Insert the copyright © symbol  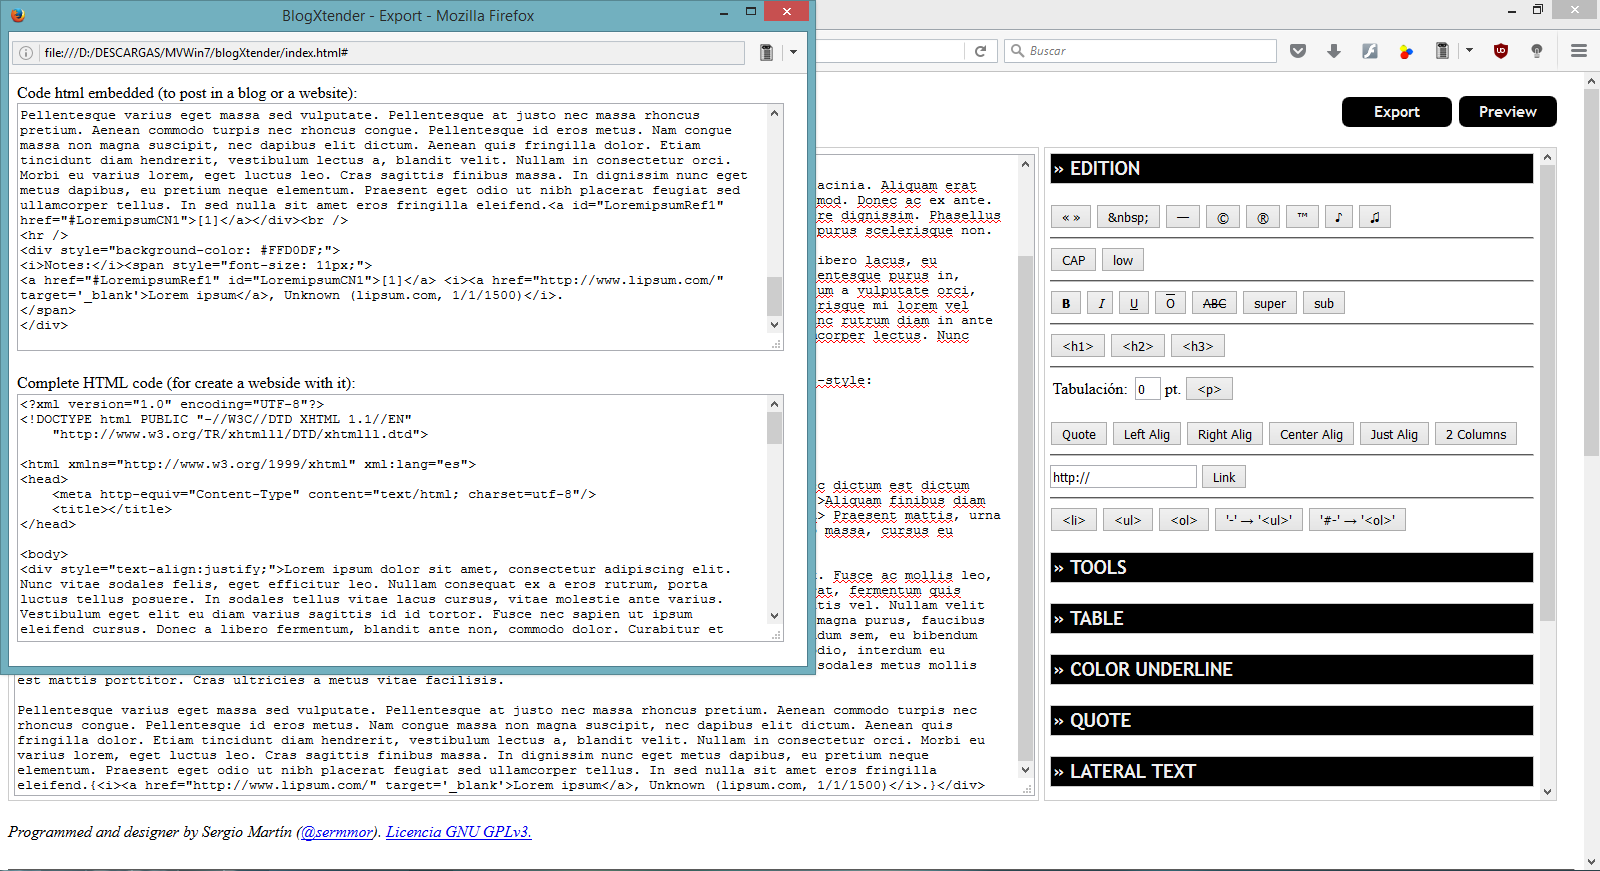click(x=1223, y=217)
